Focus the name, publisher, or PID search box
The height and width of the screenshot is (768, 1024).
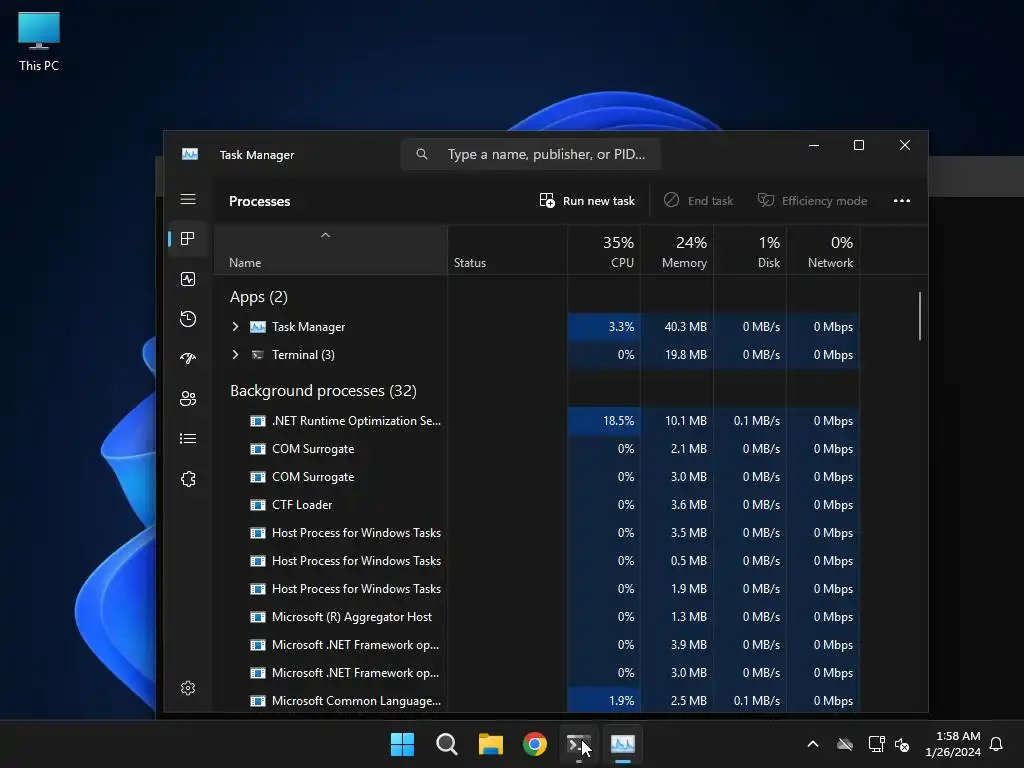pos(530,154)
